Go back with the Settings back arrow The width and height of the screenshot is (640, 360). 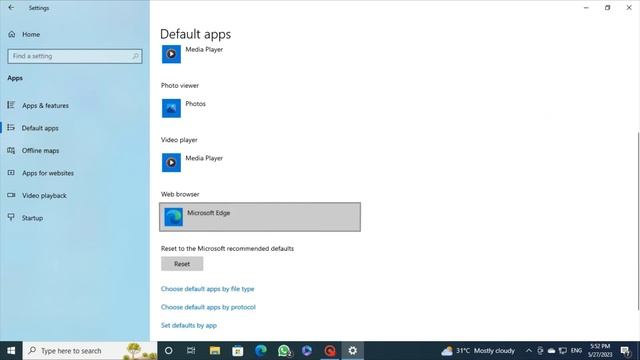coord(11,8)
